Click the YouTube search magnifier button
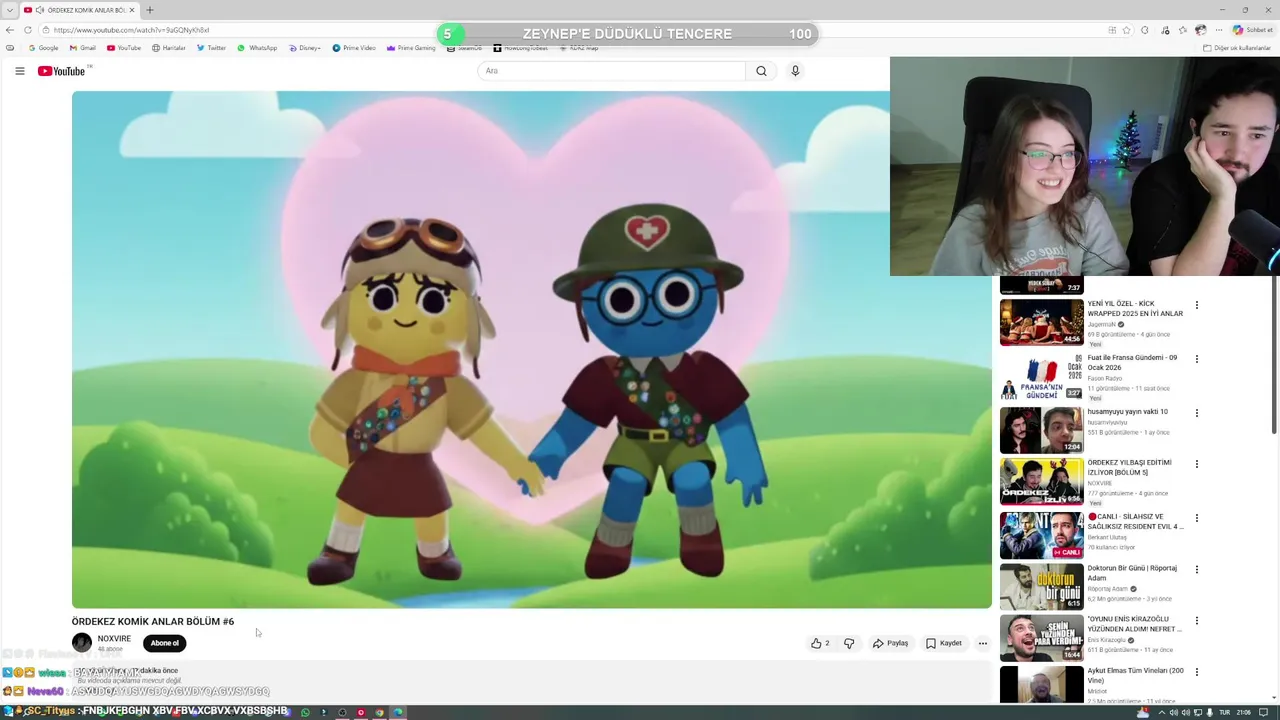Image resolution: width=1280 pixels, height=720 pixels. 761,71
